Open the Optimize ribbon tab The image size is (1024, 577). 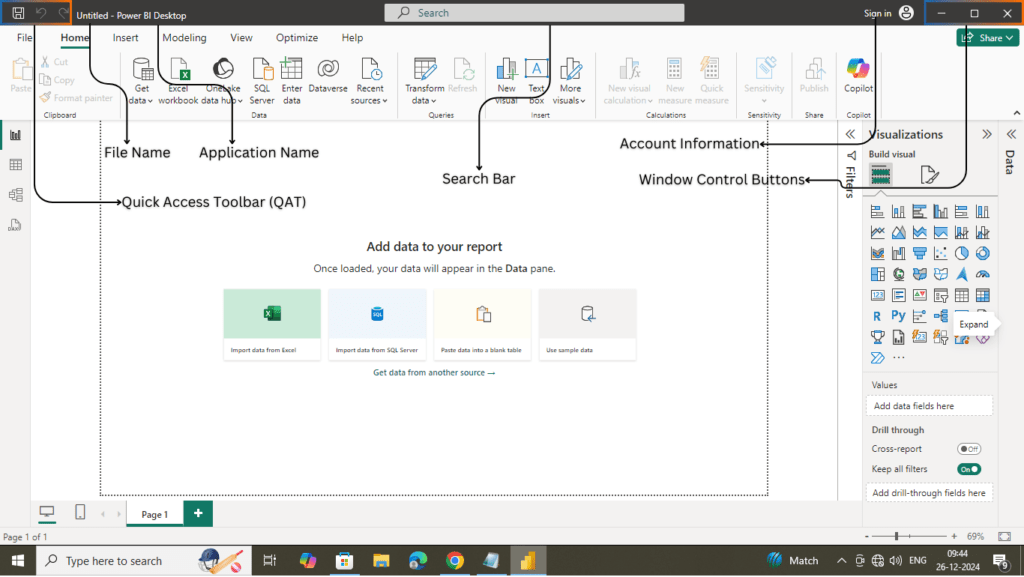coord(296,38)
